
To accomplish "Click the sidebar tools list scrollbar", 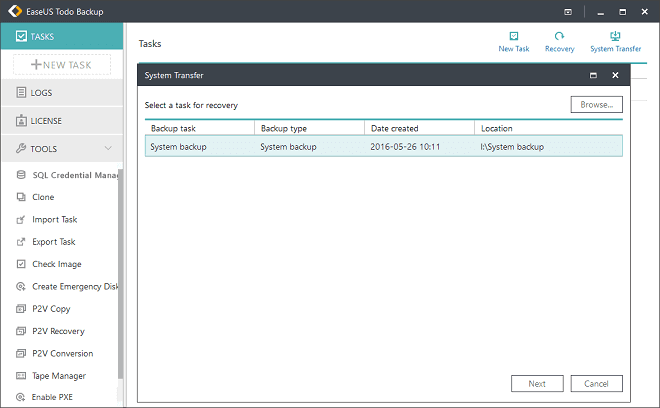I will [120, 274].
